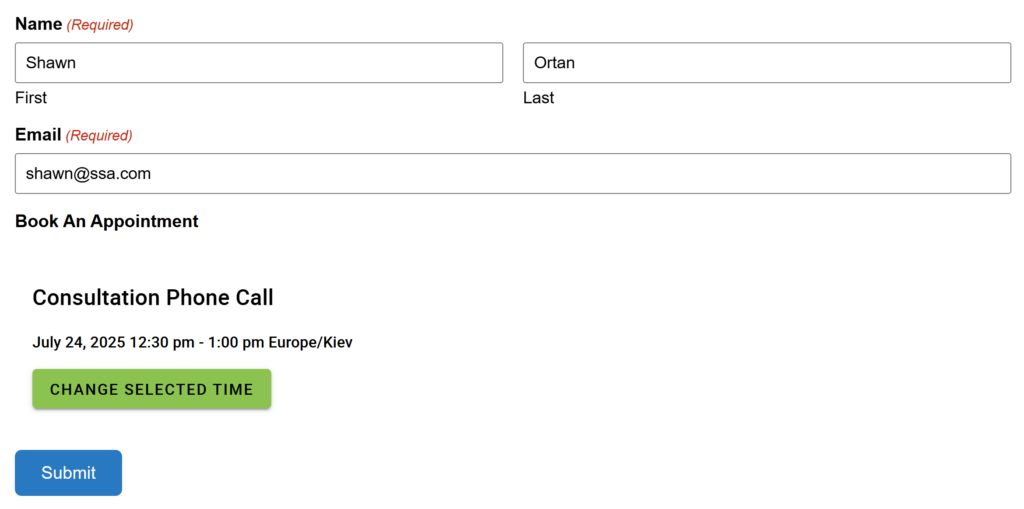Click the bold Name field label
The image size is (1024, 509).
tap(38, 23)
